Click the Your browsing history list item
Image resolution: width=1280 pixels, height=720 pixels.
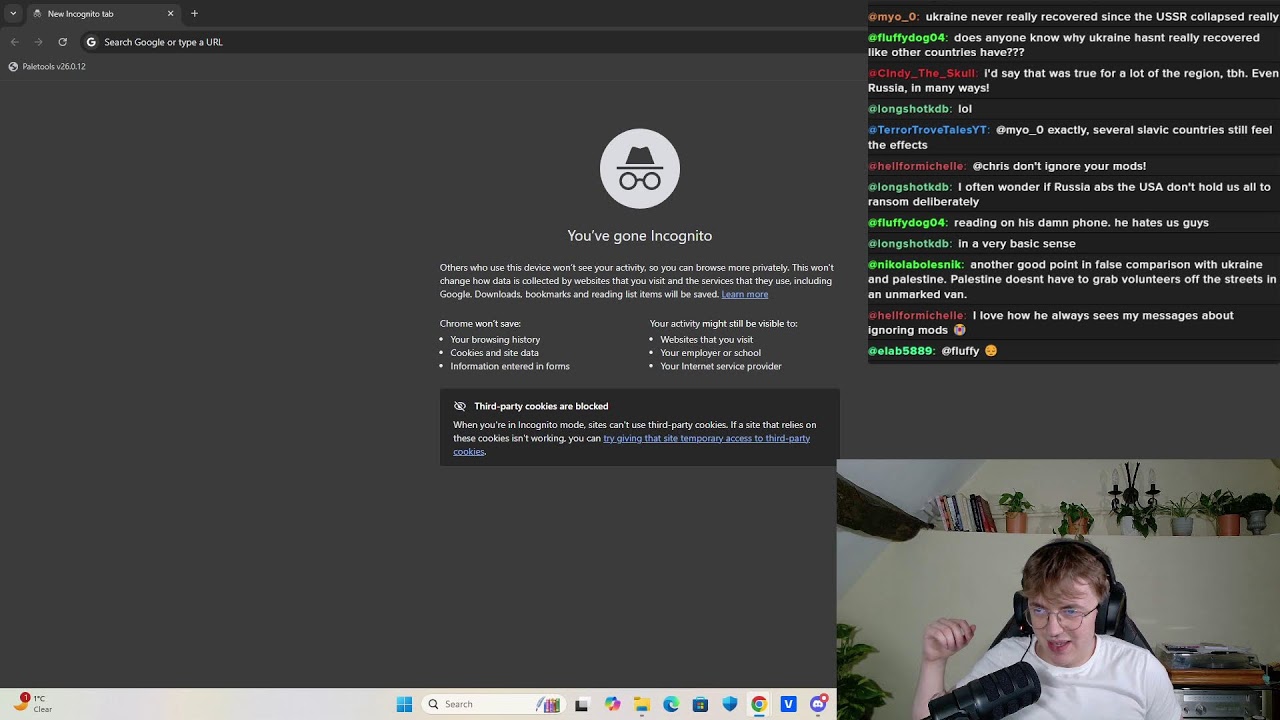(495, 339)
